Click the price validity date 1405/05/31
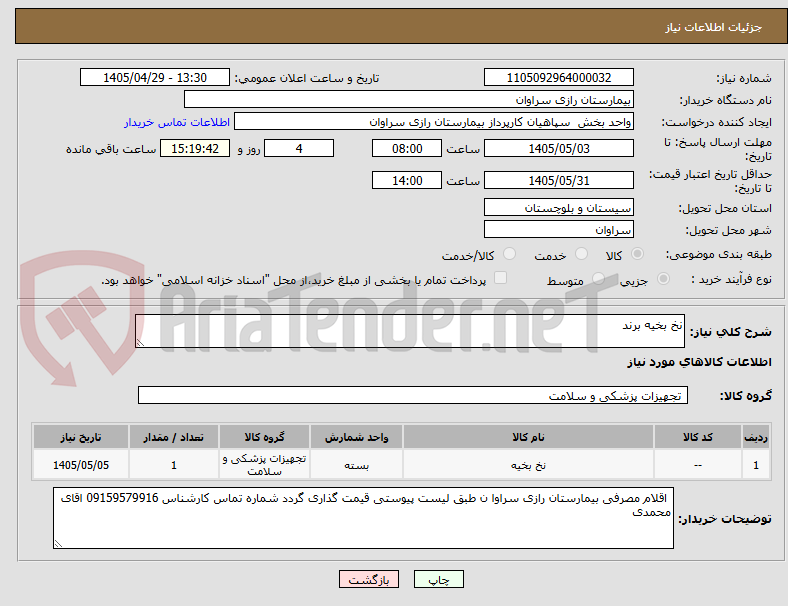The width and height of the screenshot is (788, 606). 558,180
